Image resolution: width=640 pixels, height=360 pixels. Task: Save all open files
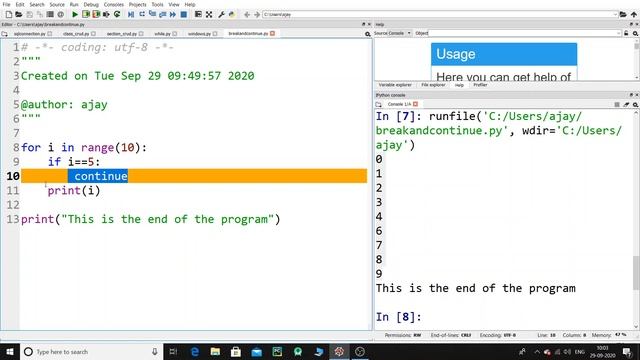(40, 14)
